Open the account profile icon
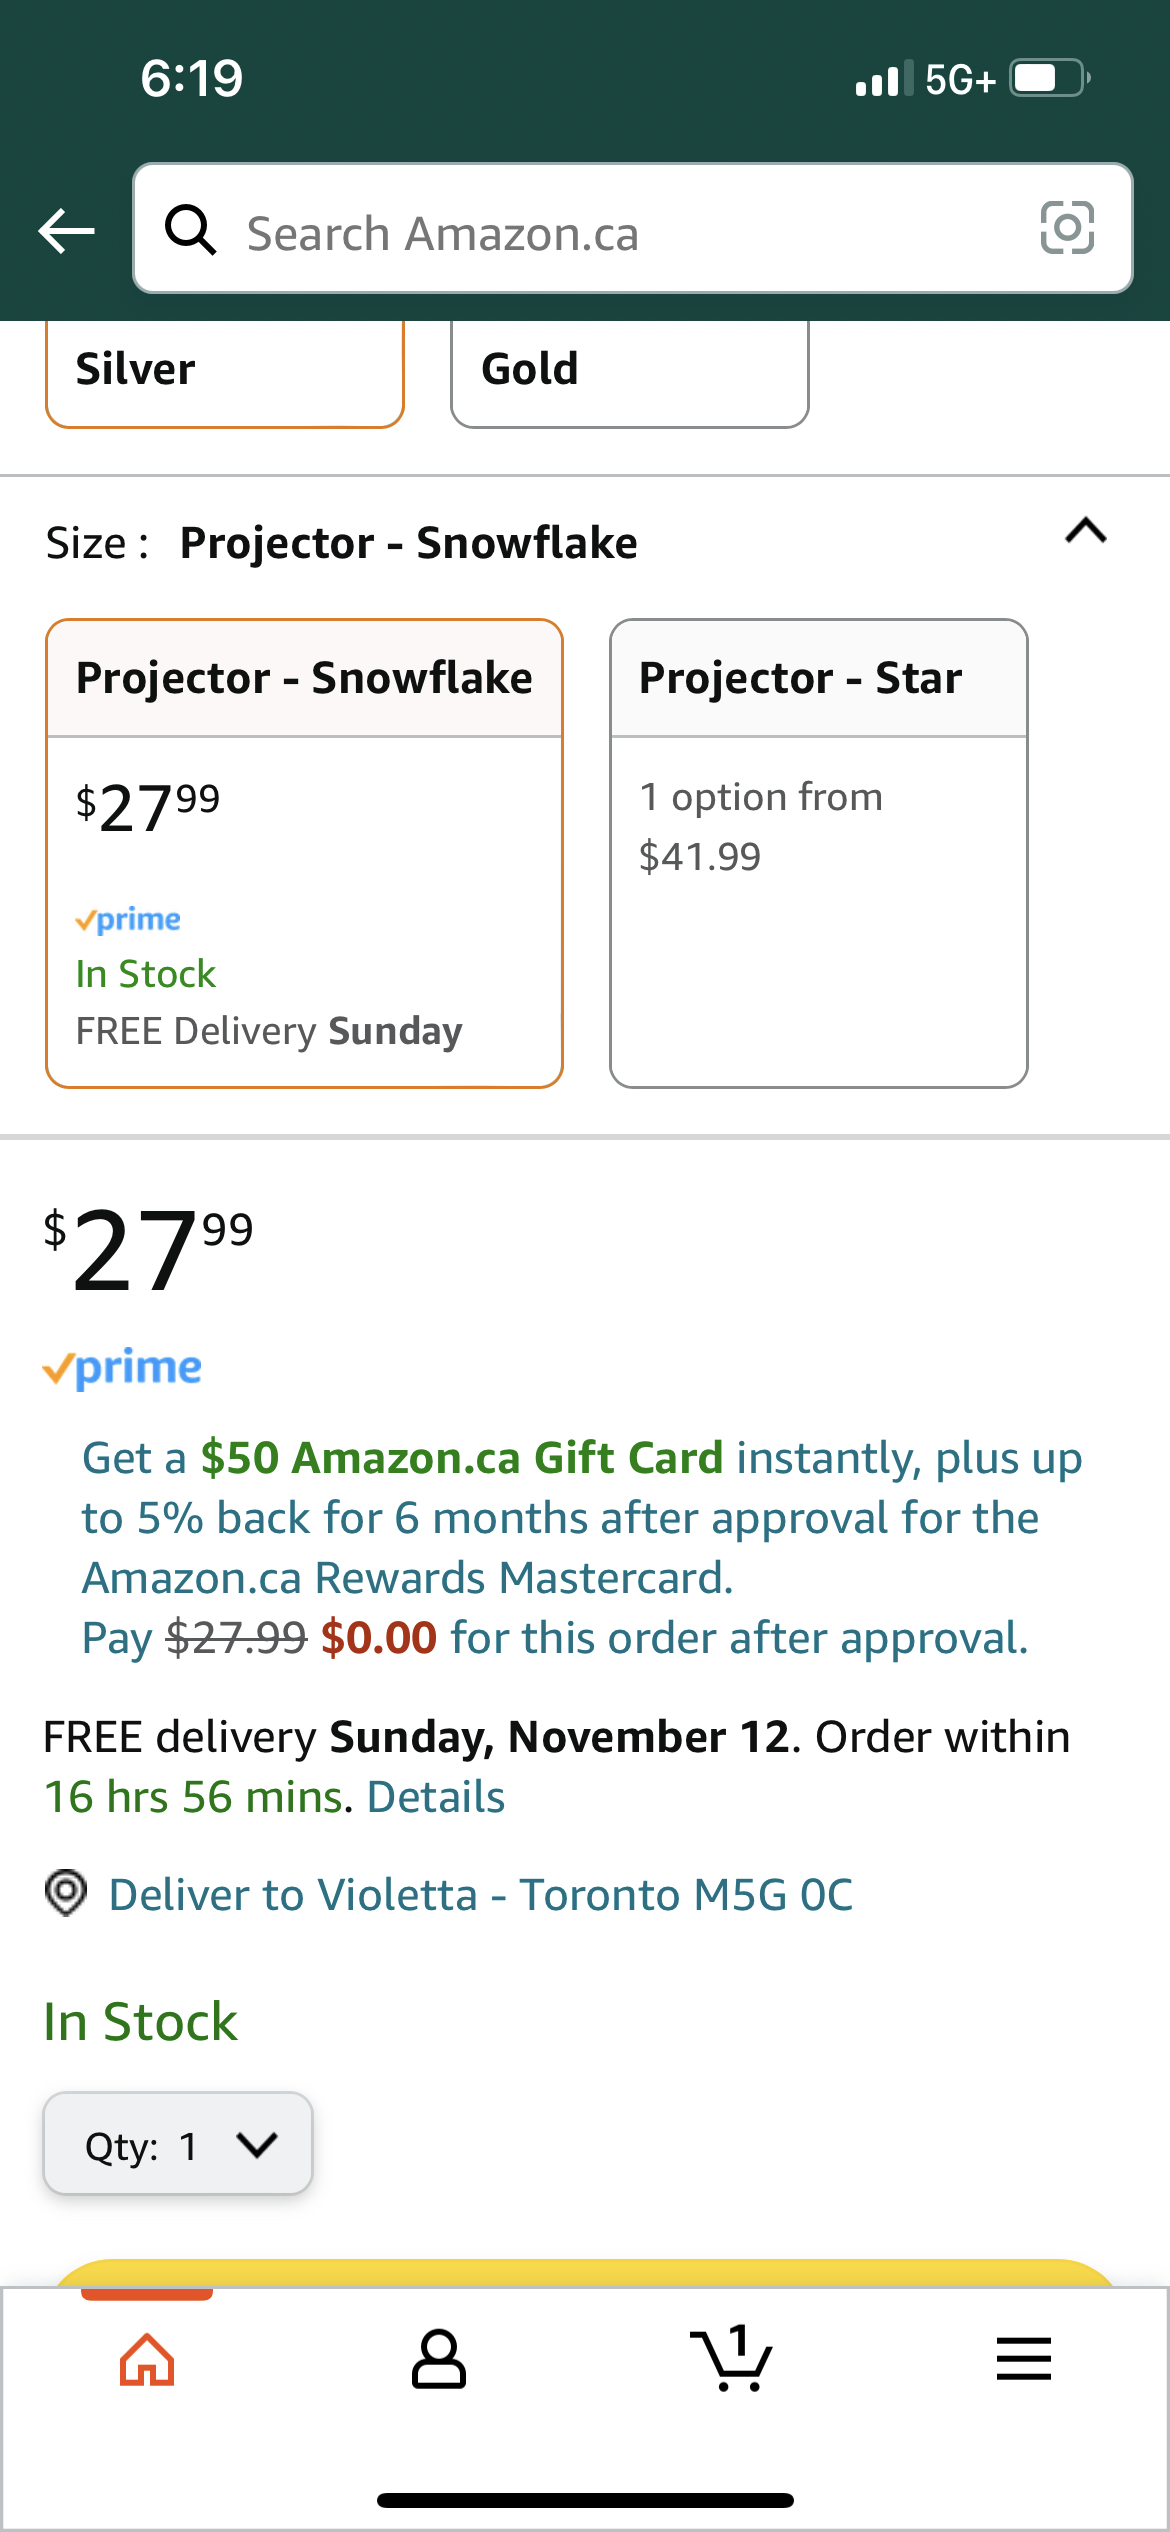 (439, 2360)
